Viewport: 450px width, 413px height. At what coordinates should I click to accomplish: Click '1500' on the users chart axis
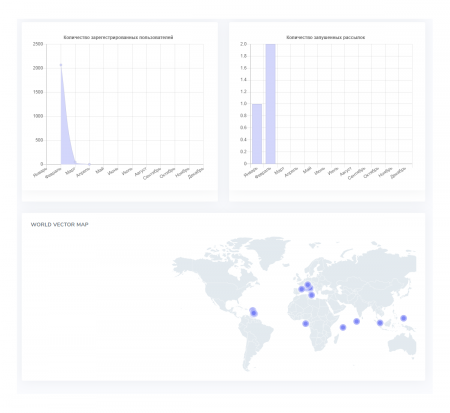[38, 92]
